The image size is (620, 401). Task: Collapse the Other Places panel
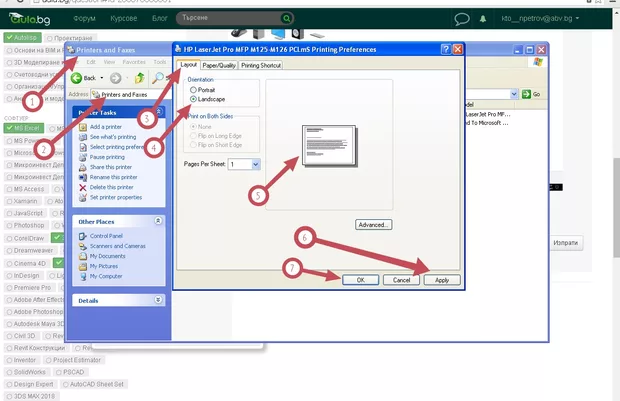[158, 221]
